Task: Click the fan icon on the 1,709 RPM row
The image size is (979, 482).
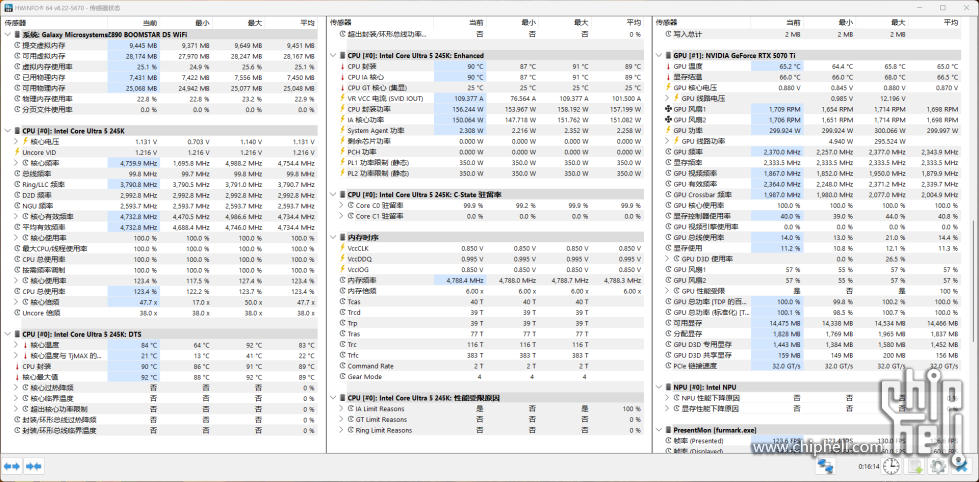Action: coord(667,109)
